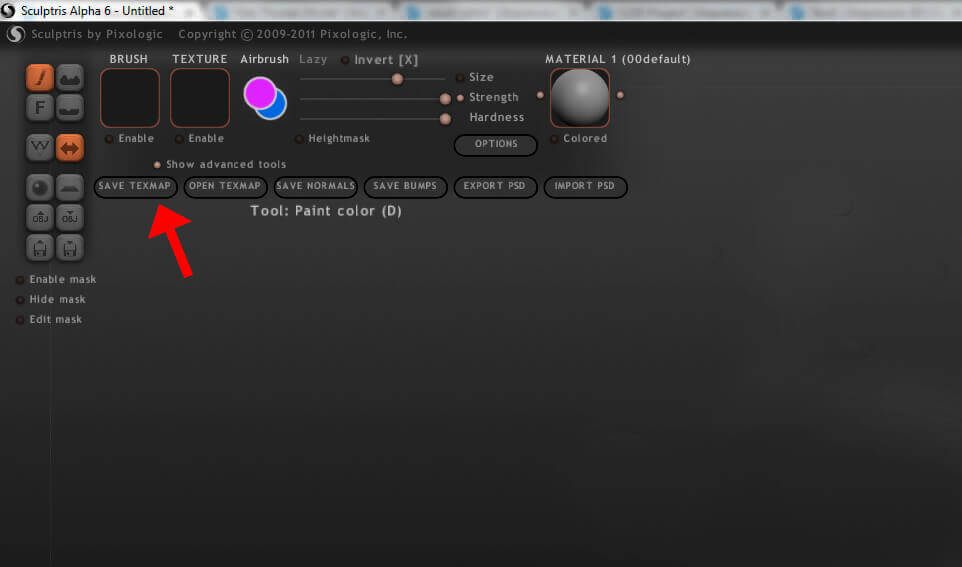
Task: Click the SAVE NORMALS button
Action: 315,186
